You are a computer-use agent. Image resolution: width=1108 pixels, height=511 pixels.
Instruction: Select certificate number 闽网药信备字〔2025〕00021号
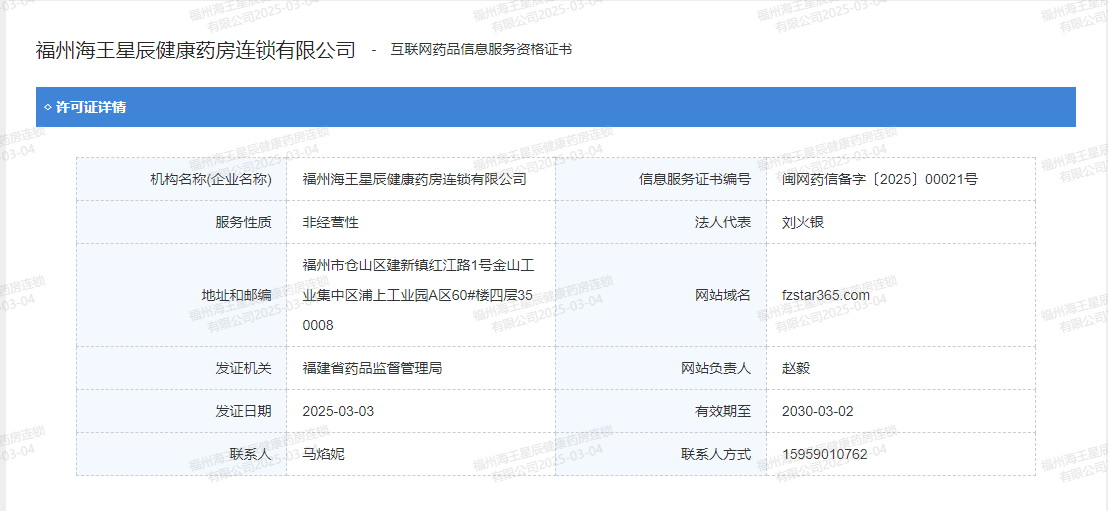880,180
